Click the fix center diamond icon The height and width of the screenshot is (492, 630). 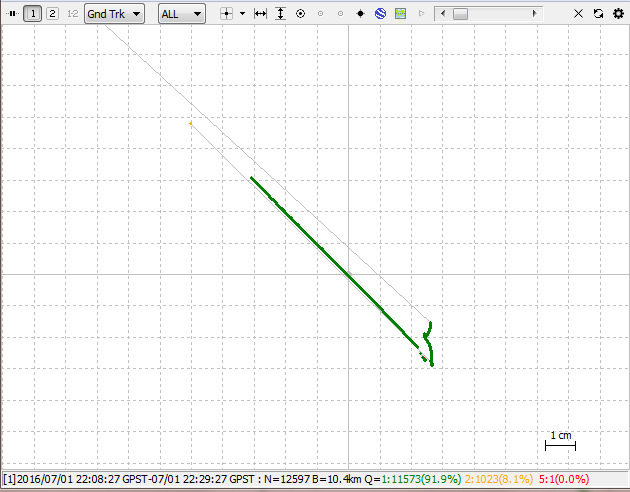360,14
